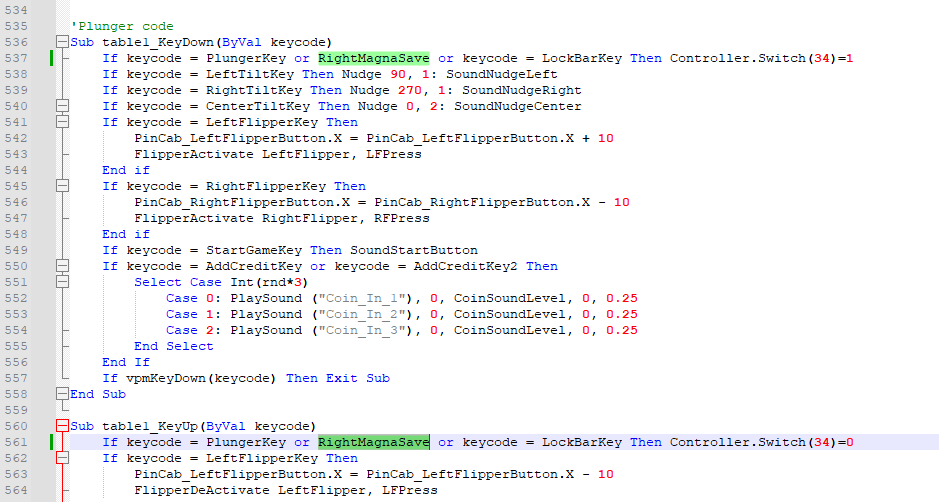
Task: Select line number 561 in the margin
Action: (x=16, y=442)
